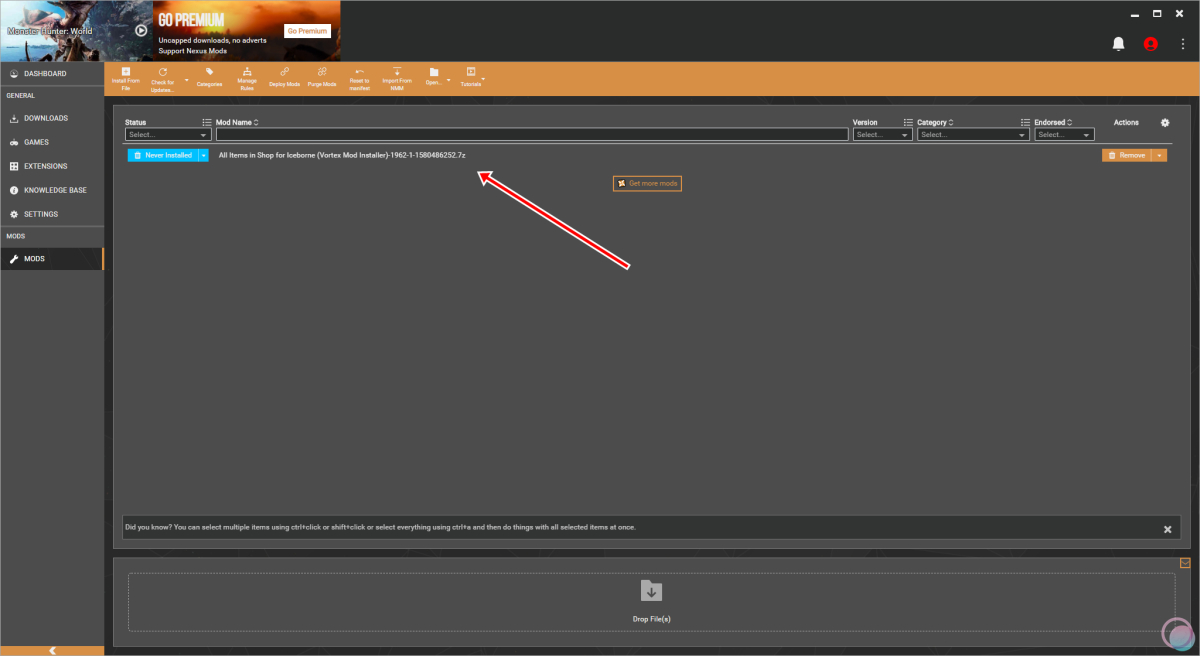
Task: Sort by Endorsed column header
Action: 1054,122
